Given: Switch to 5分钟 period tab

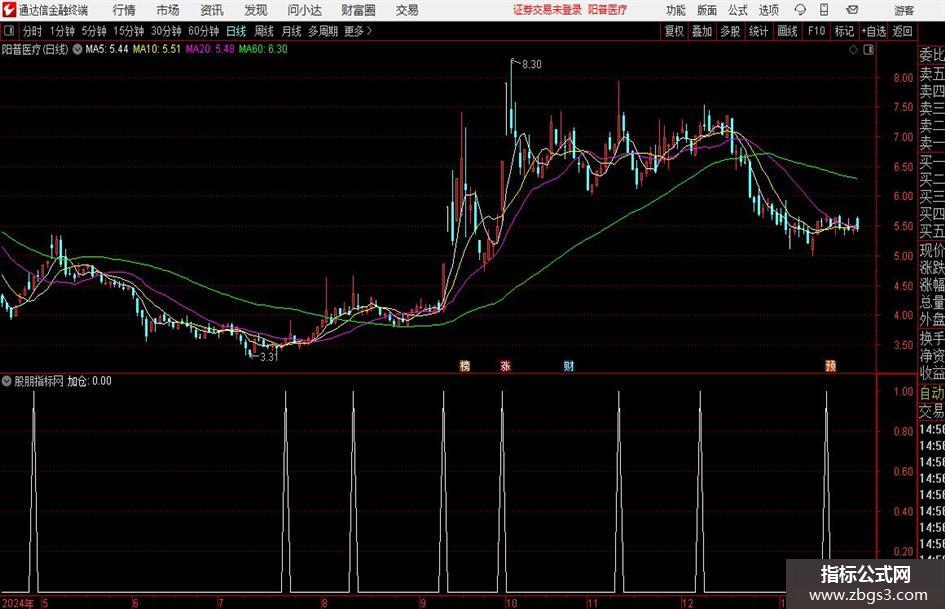Looking at the screenshot, I should (x=93, y=31).
